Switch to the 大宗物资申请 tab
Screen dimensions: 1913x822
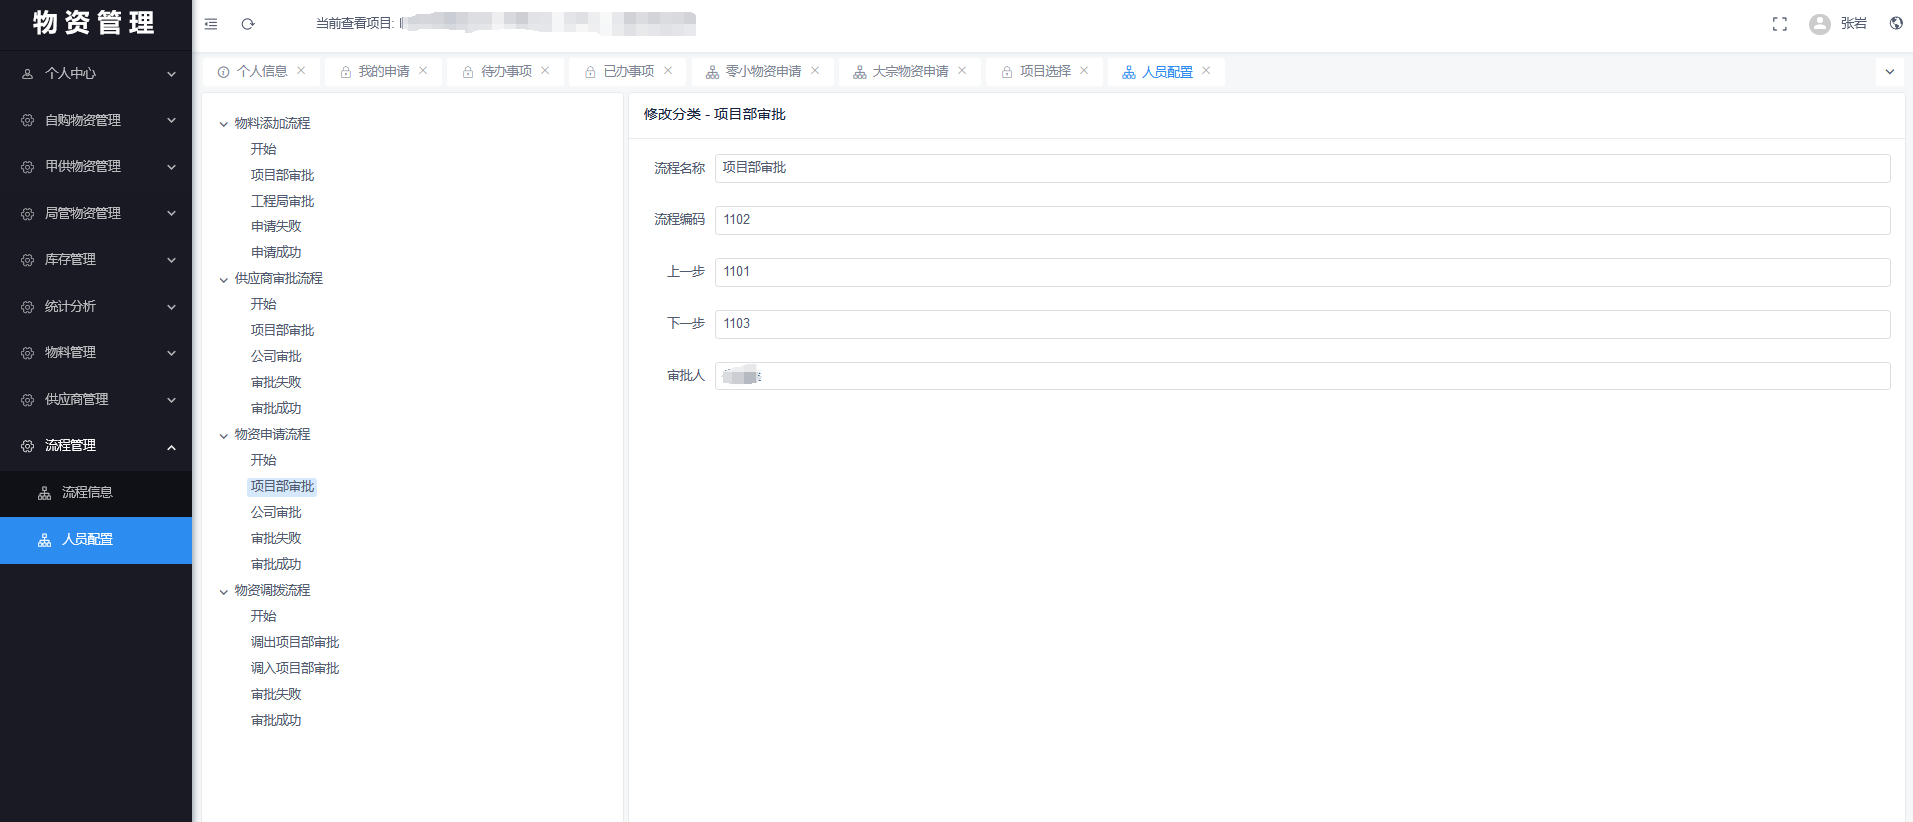[911, 72]
